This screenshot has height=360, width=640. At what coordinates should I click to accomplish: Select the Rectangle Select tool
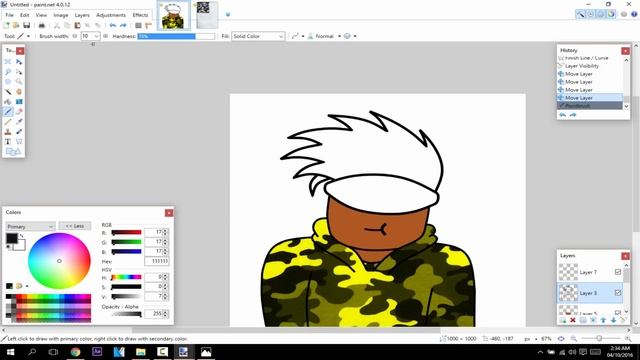coord(8,62)
